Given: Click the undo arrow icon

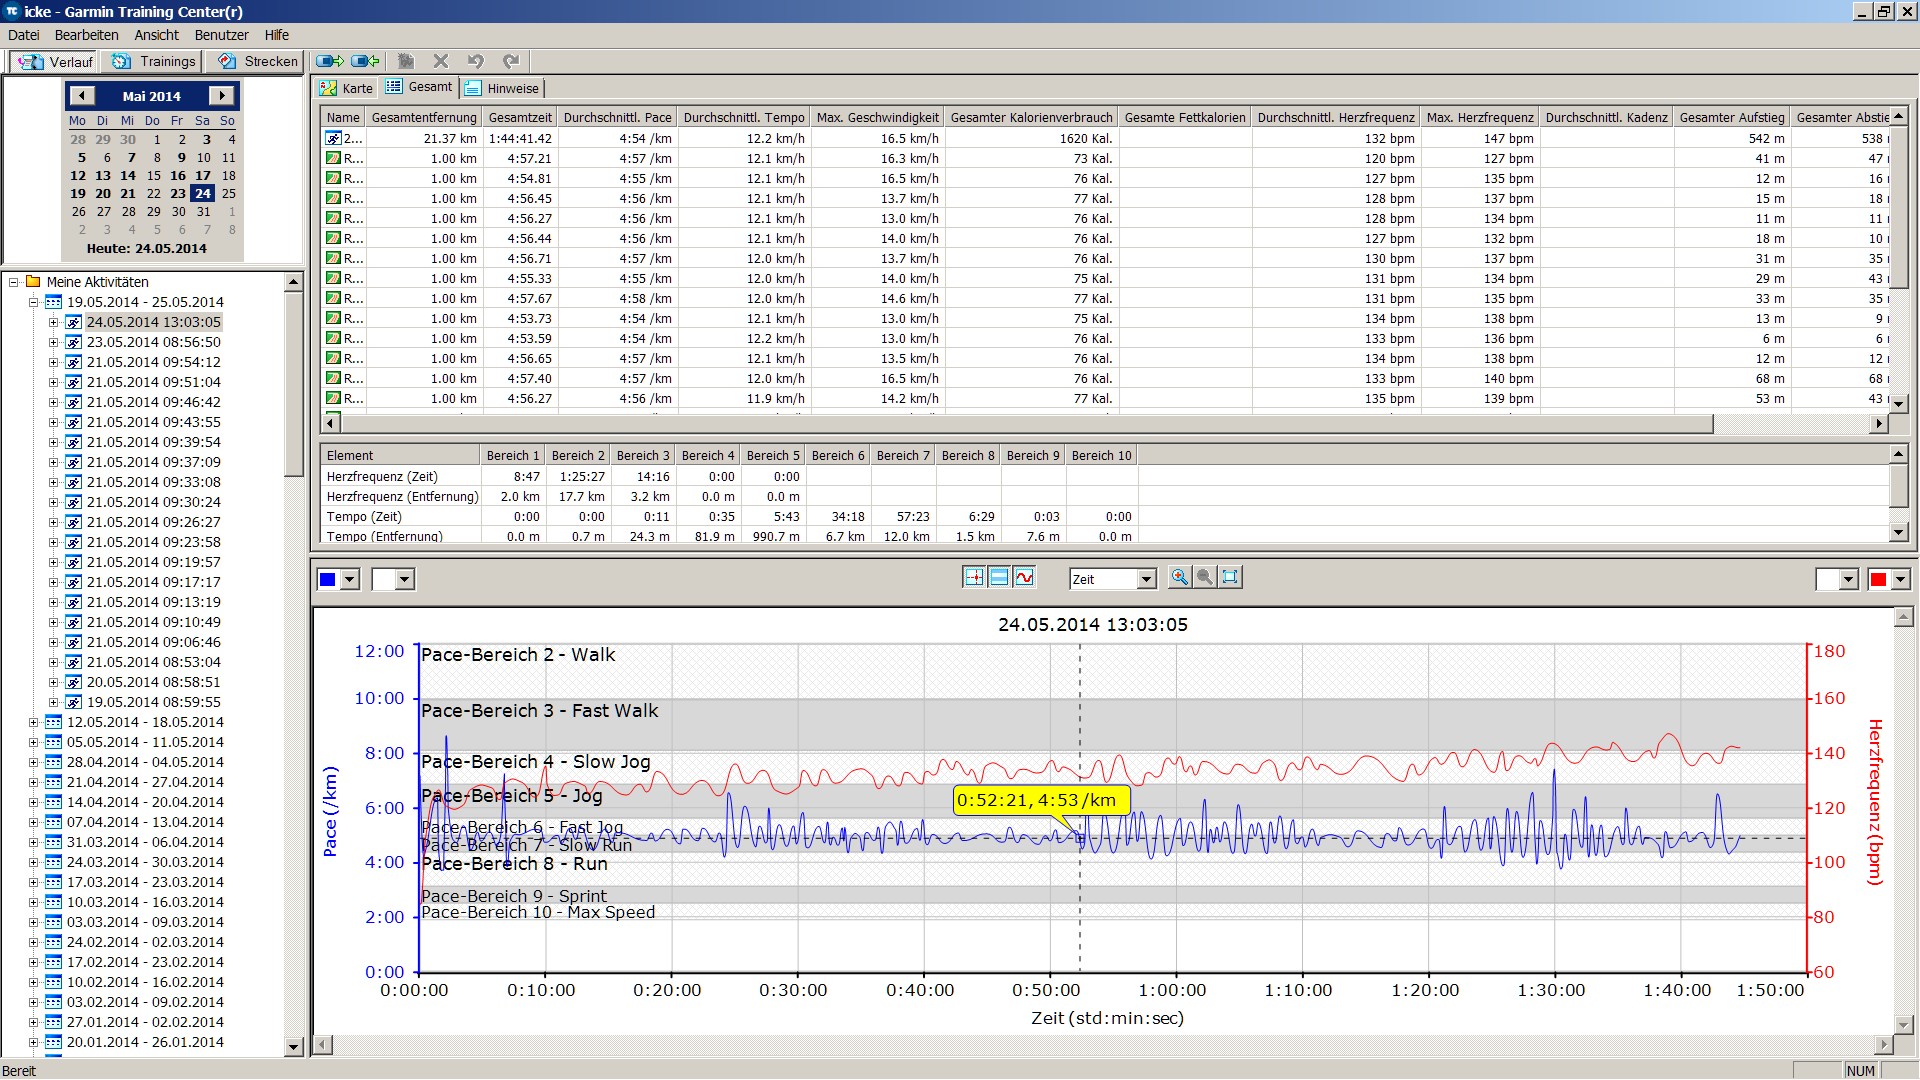Looking at the screenshot, I should coord(476,61).
